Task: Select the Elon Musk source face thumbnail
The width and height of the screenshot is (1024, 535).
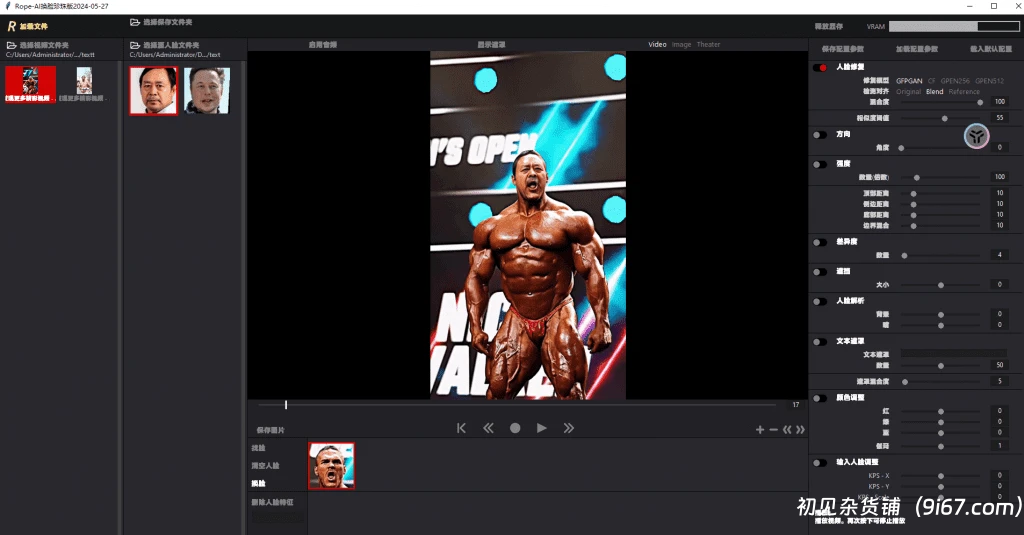Action: (x=207, y=91)
